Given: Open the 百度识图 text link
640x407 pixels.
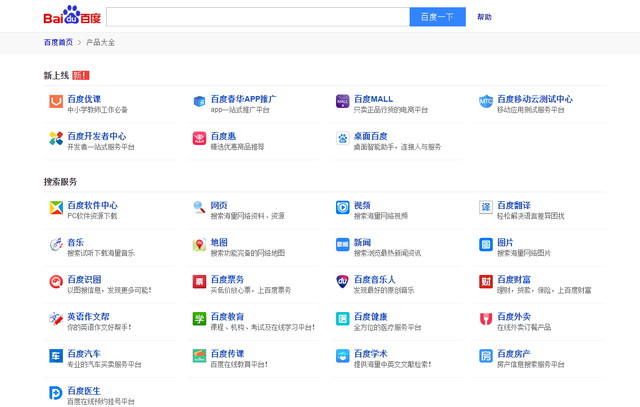Looking at the screenshot, I should click(x=84, y=279).
